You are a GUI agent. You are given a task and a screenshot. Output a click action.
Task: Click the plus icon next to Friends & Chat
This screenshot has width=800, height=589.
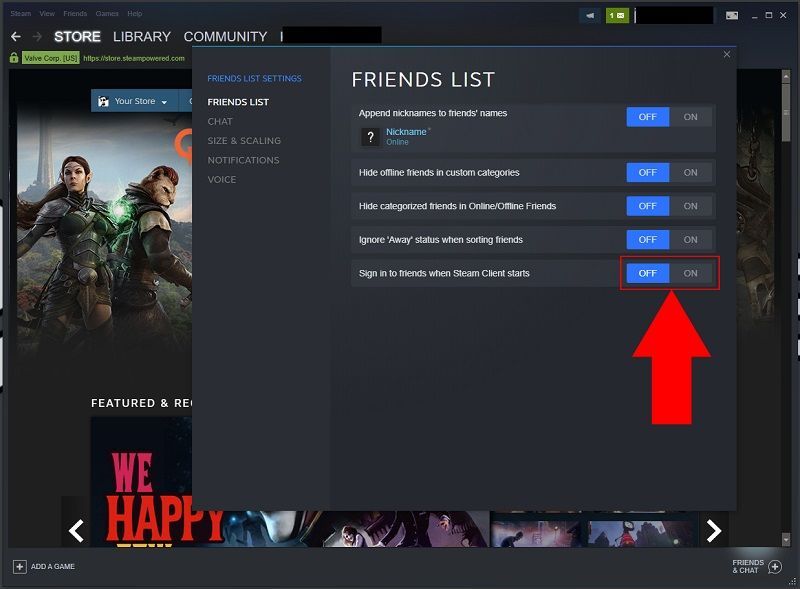pos(774,567)
